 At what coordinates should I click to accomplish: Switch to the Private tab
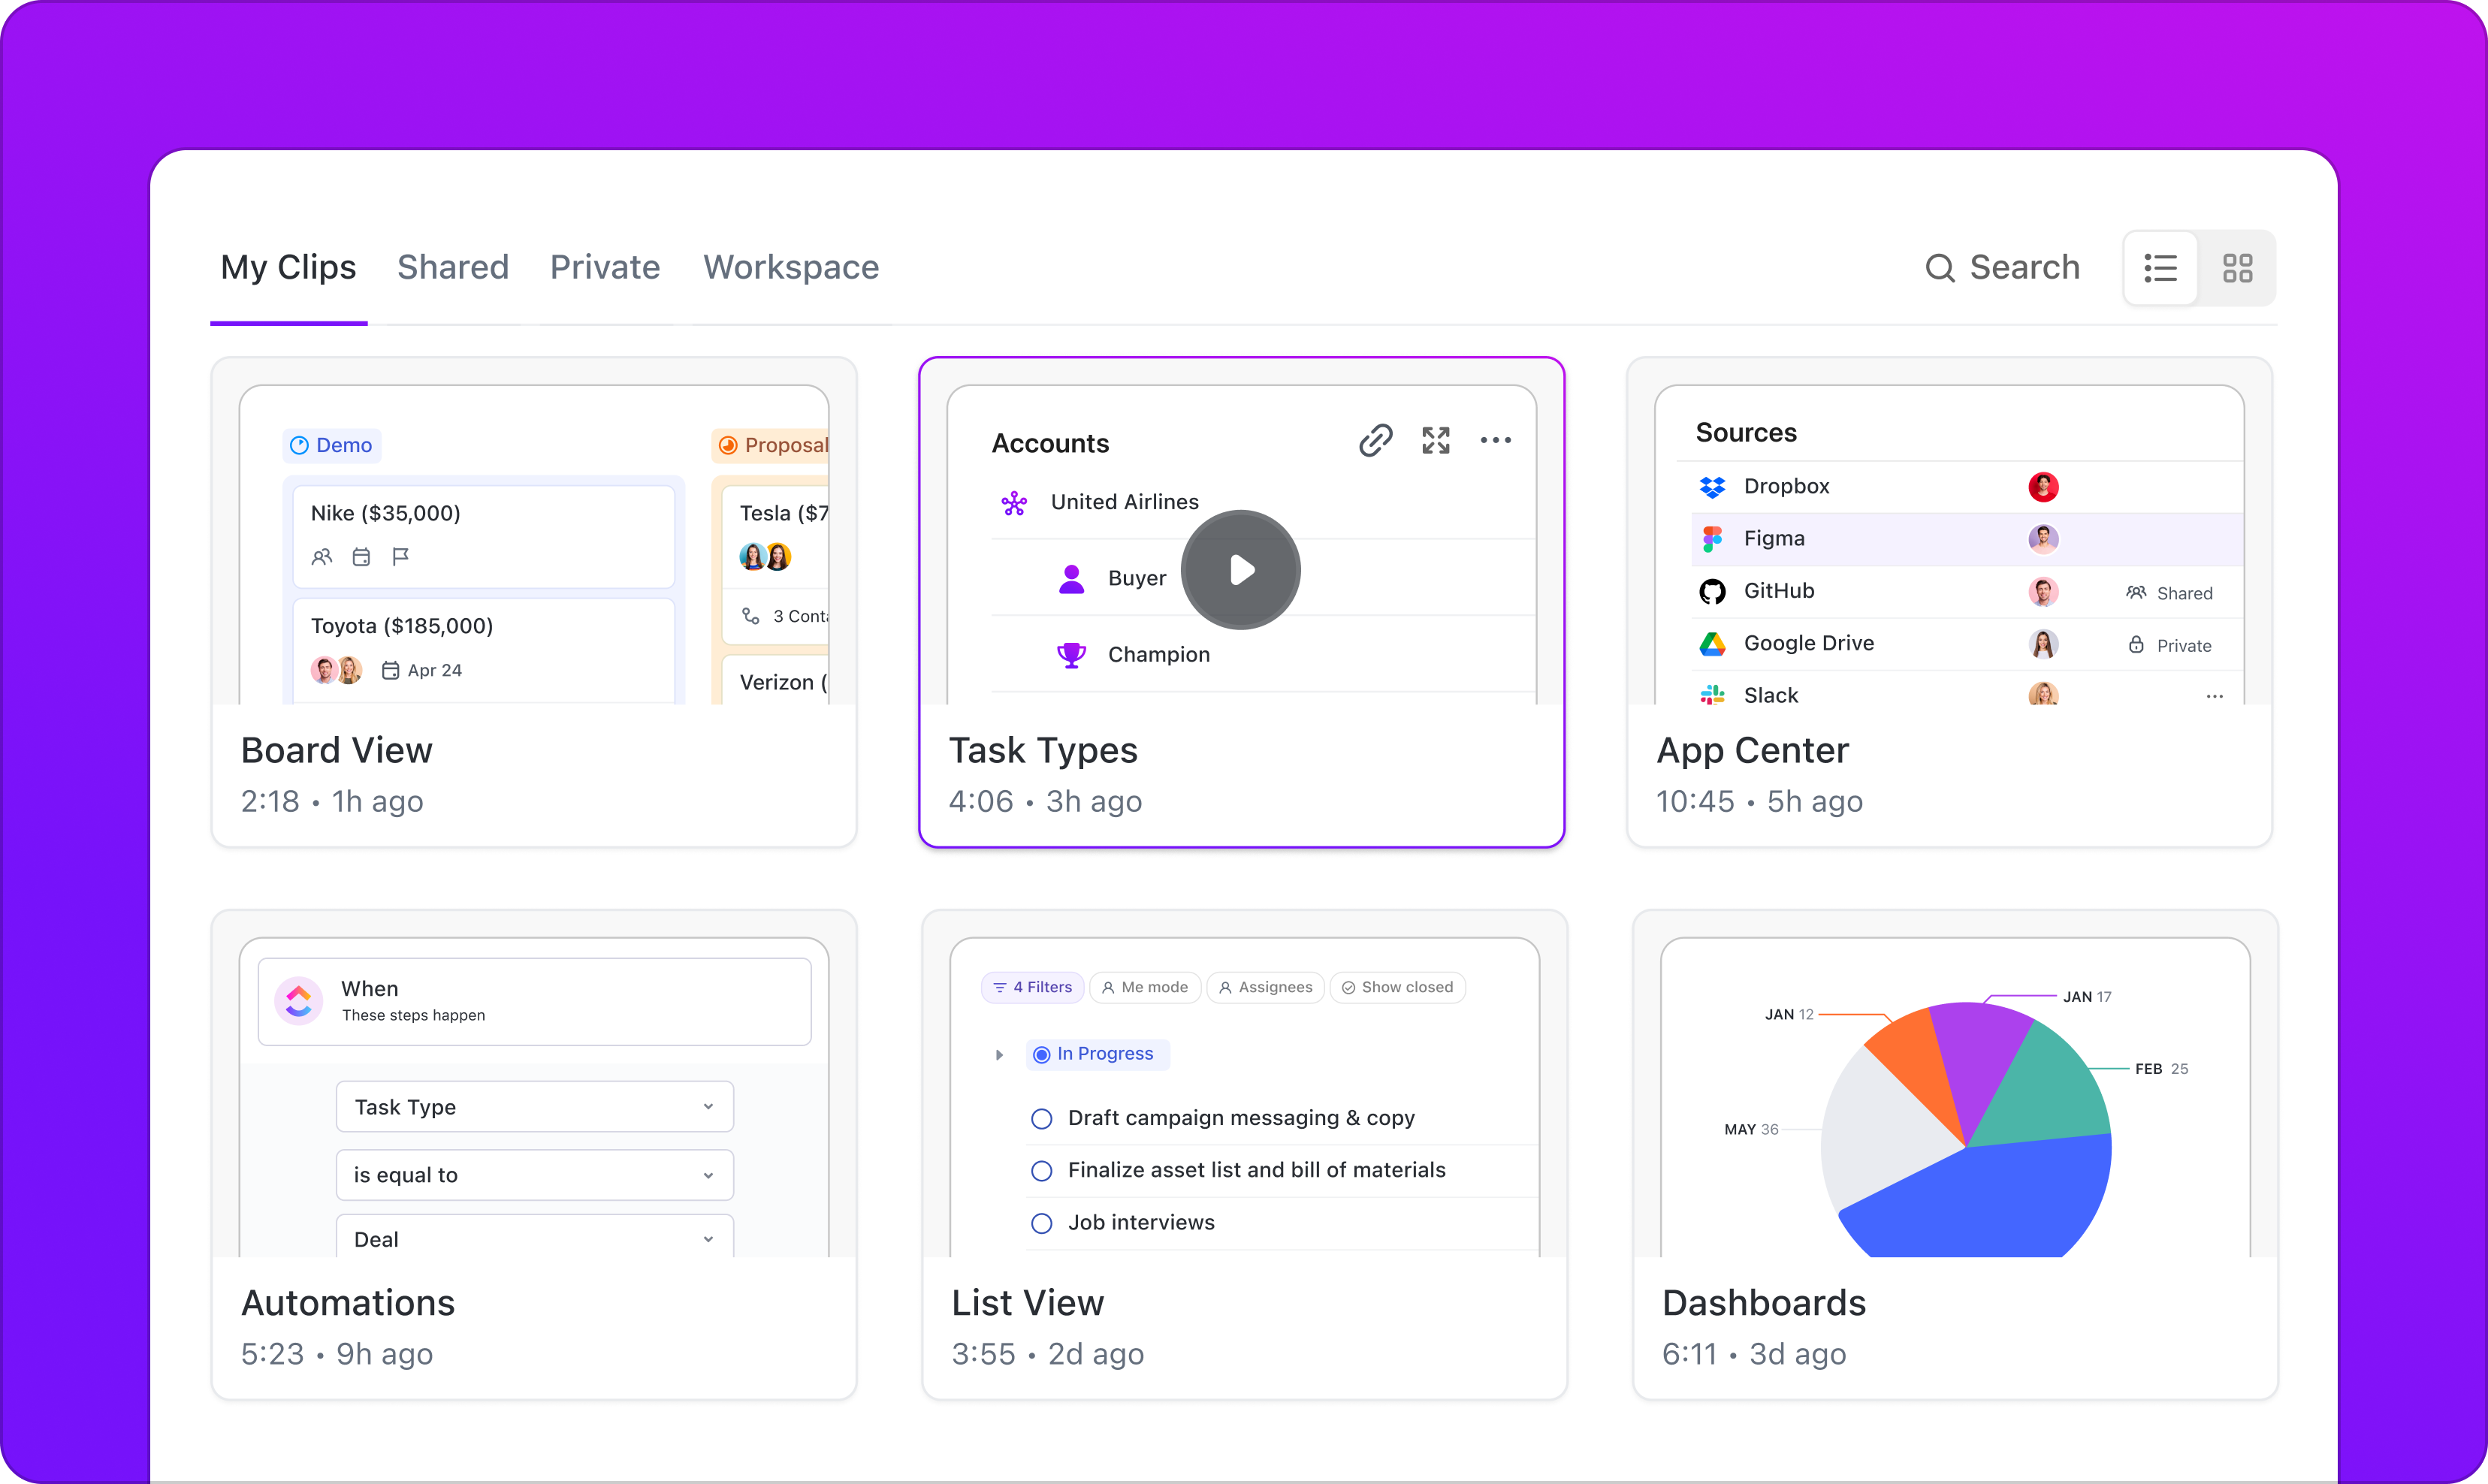coord(606,267)
